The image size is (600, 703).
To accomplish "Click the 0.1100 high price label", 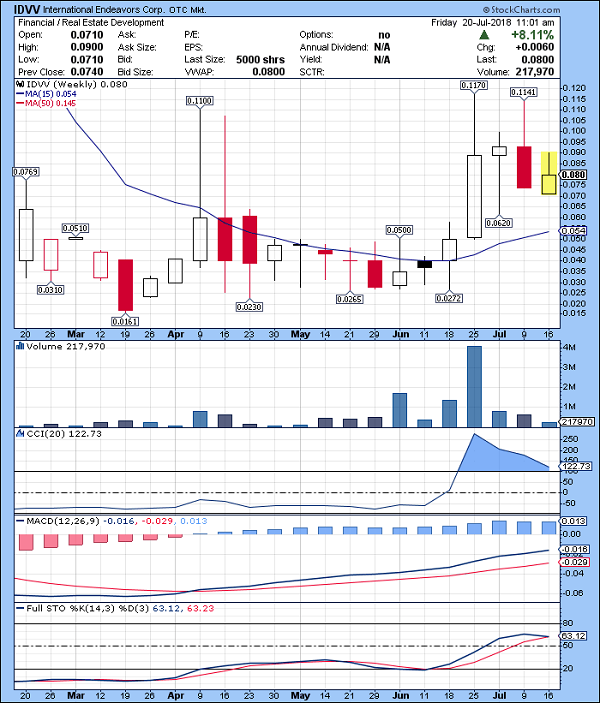I will click(200, 101).
